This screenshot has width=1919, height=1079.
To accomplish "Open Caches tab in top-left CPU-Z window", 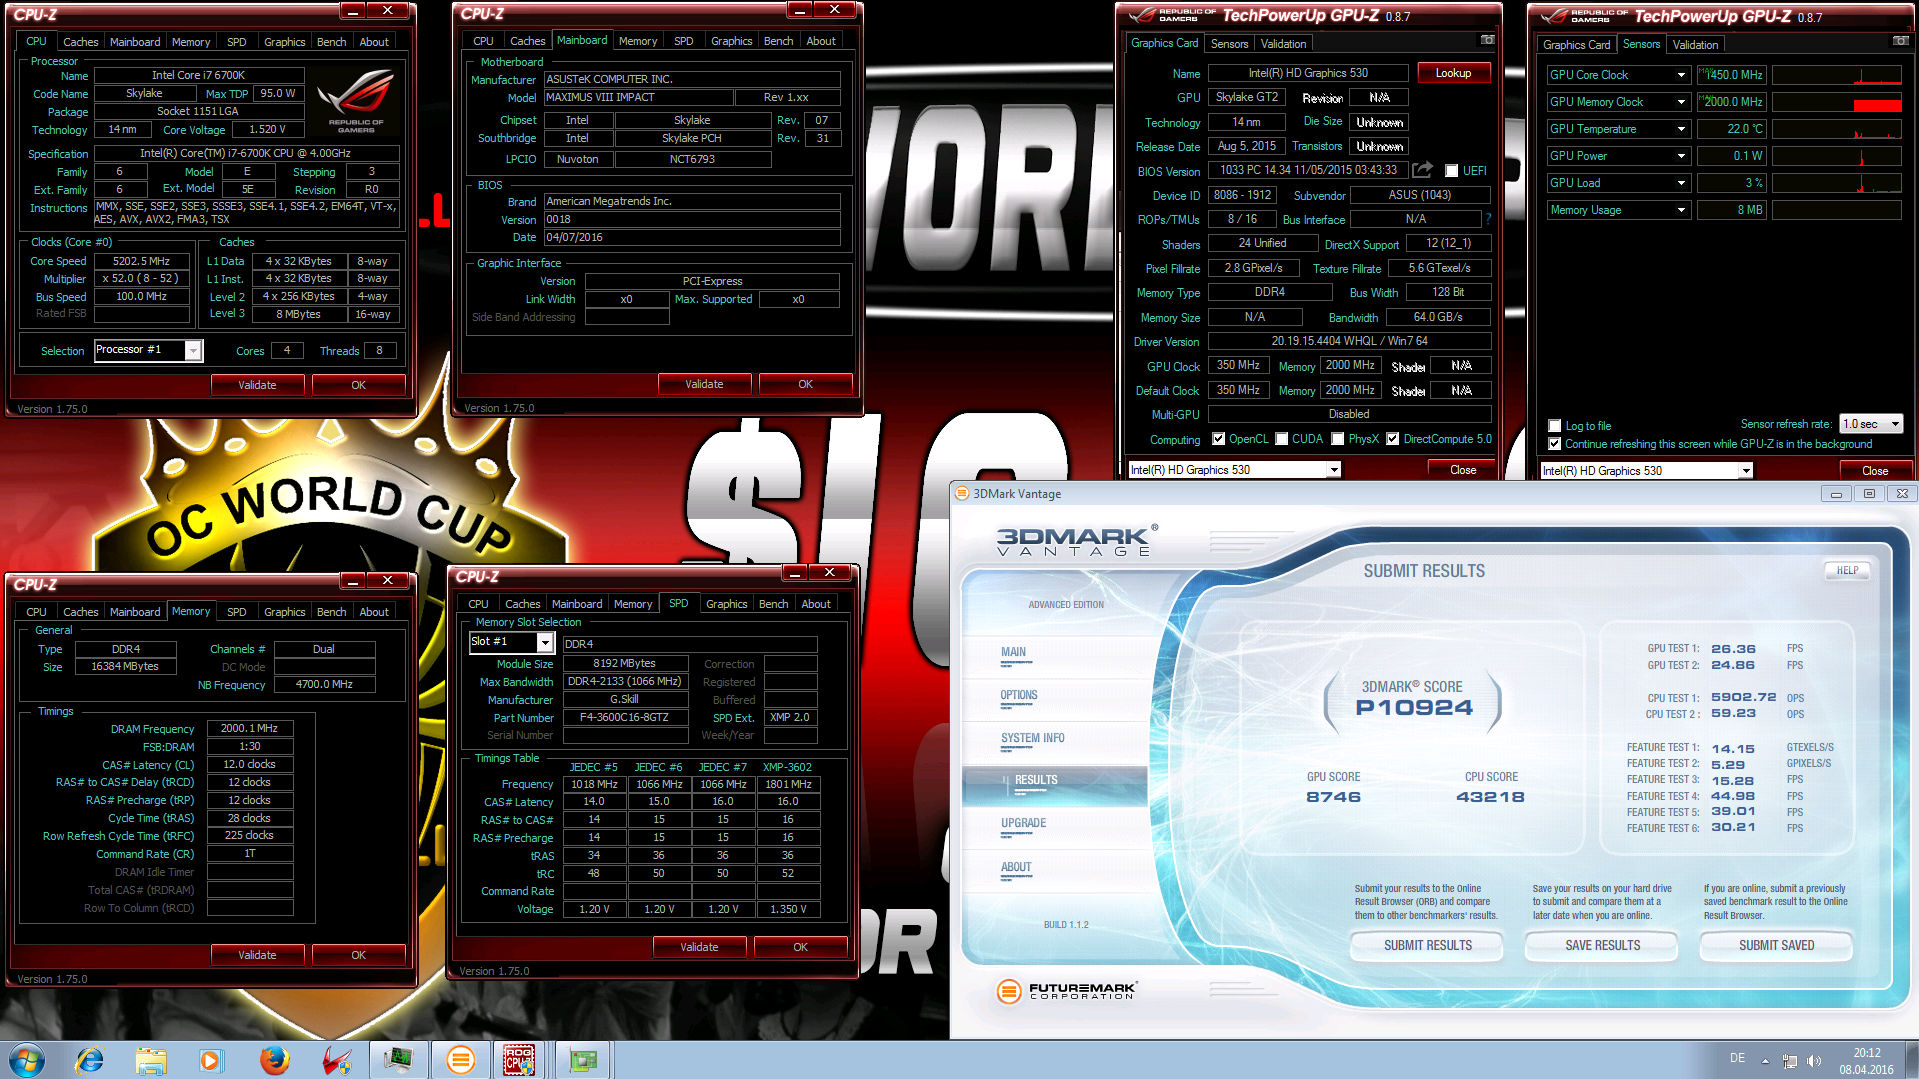I will click(x=81, y=42).
